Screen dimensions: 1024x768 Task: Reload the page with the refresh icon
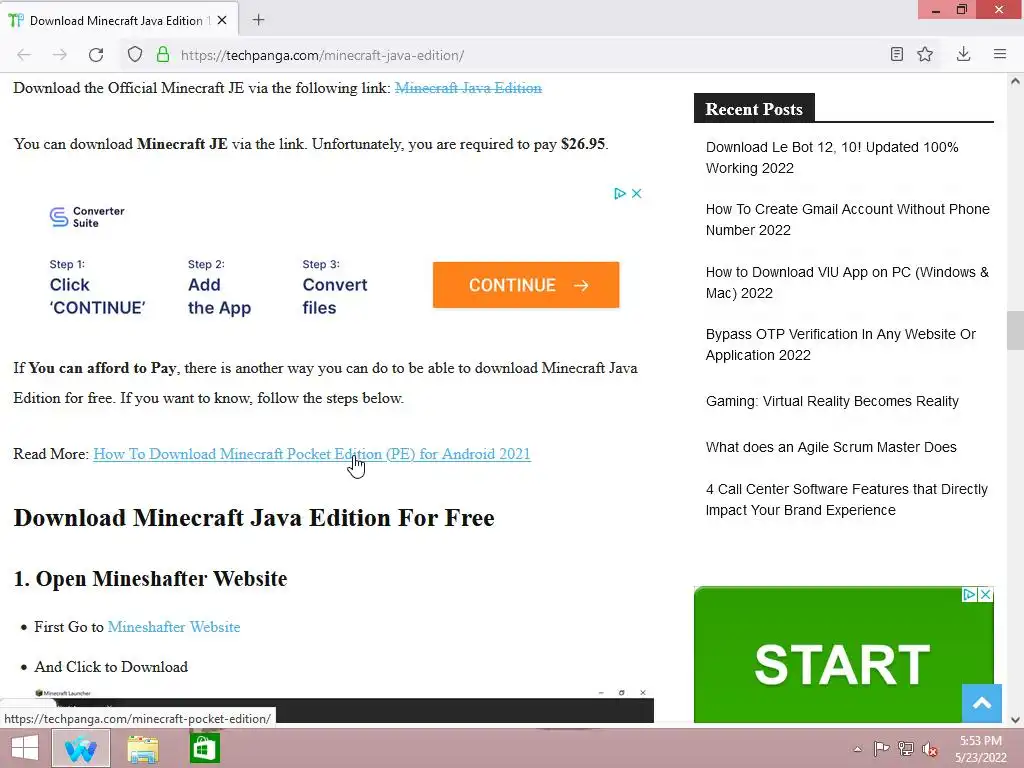[96, 55]
